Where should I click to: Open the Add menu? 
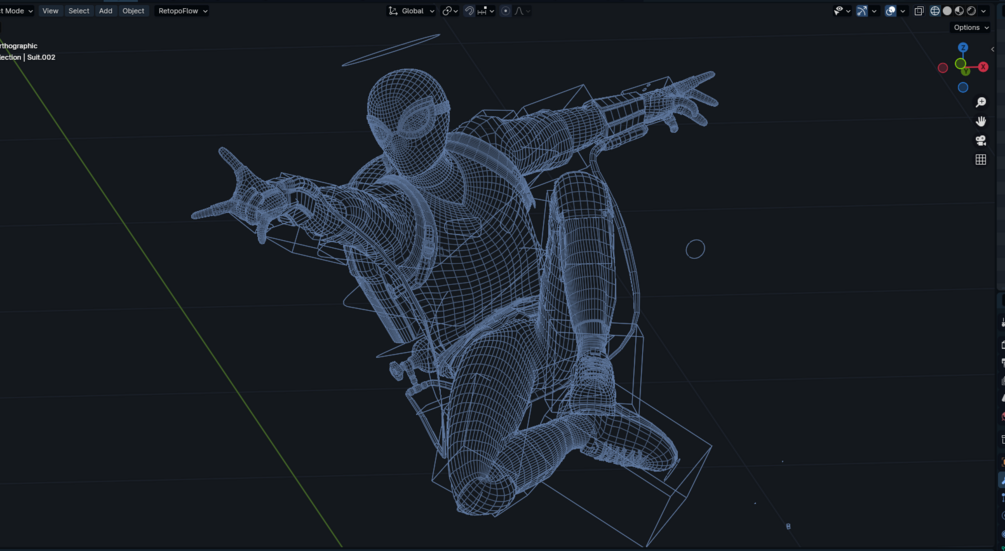[106, 11]
